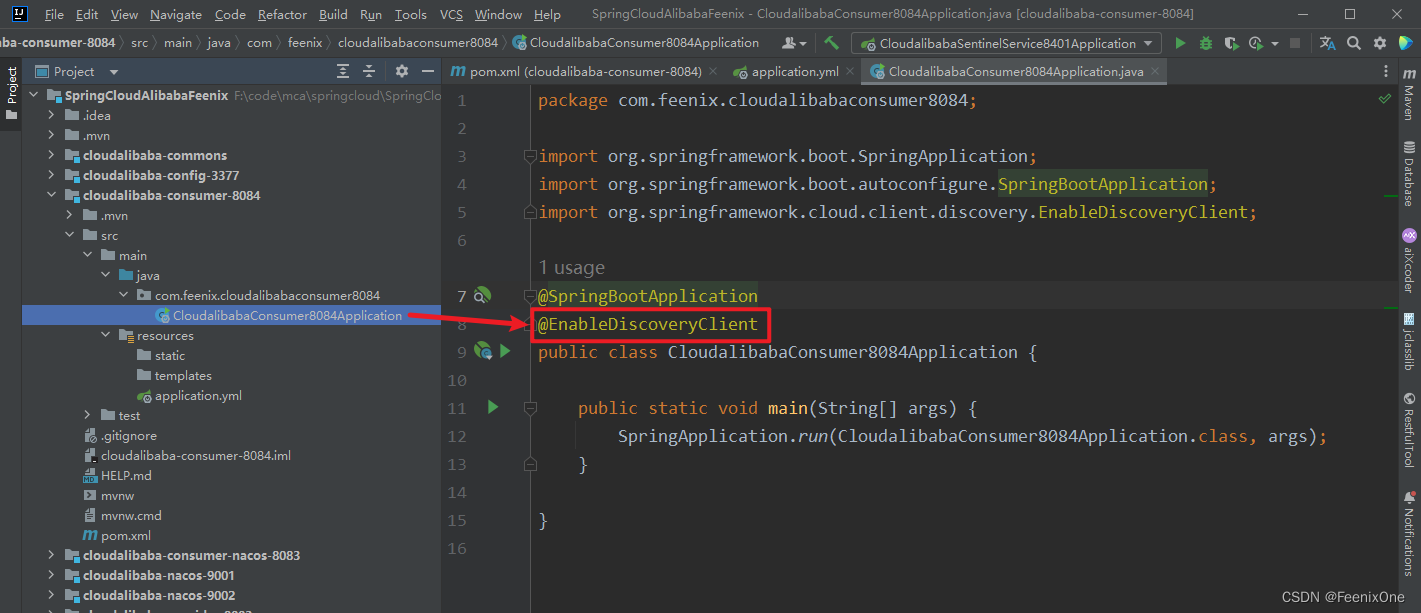Open the RestfulTool side panel
The width and height of the screenshot is (1421, 613).
click(x=1409, y=431)
